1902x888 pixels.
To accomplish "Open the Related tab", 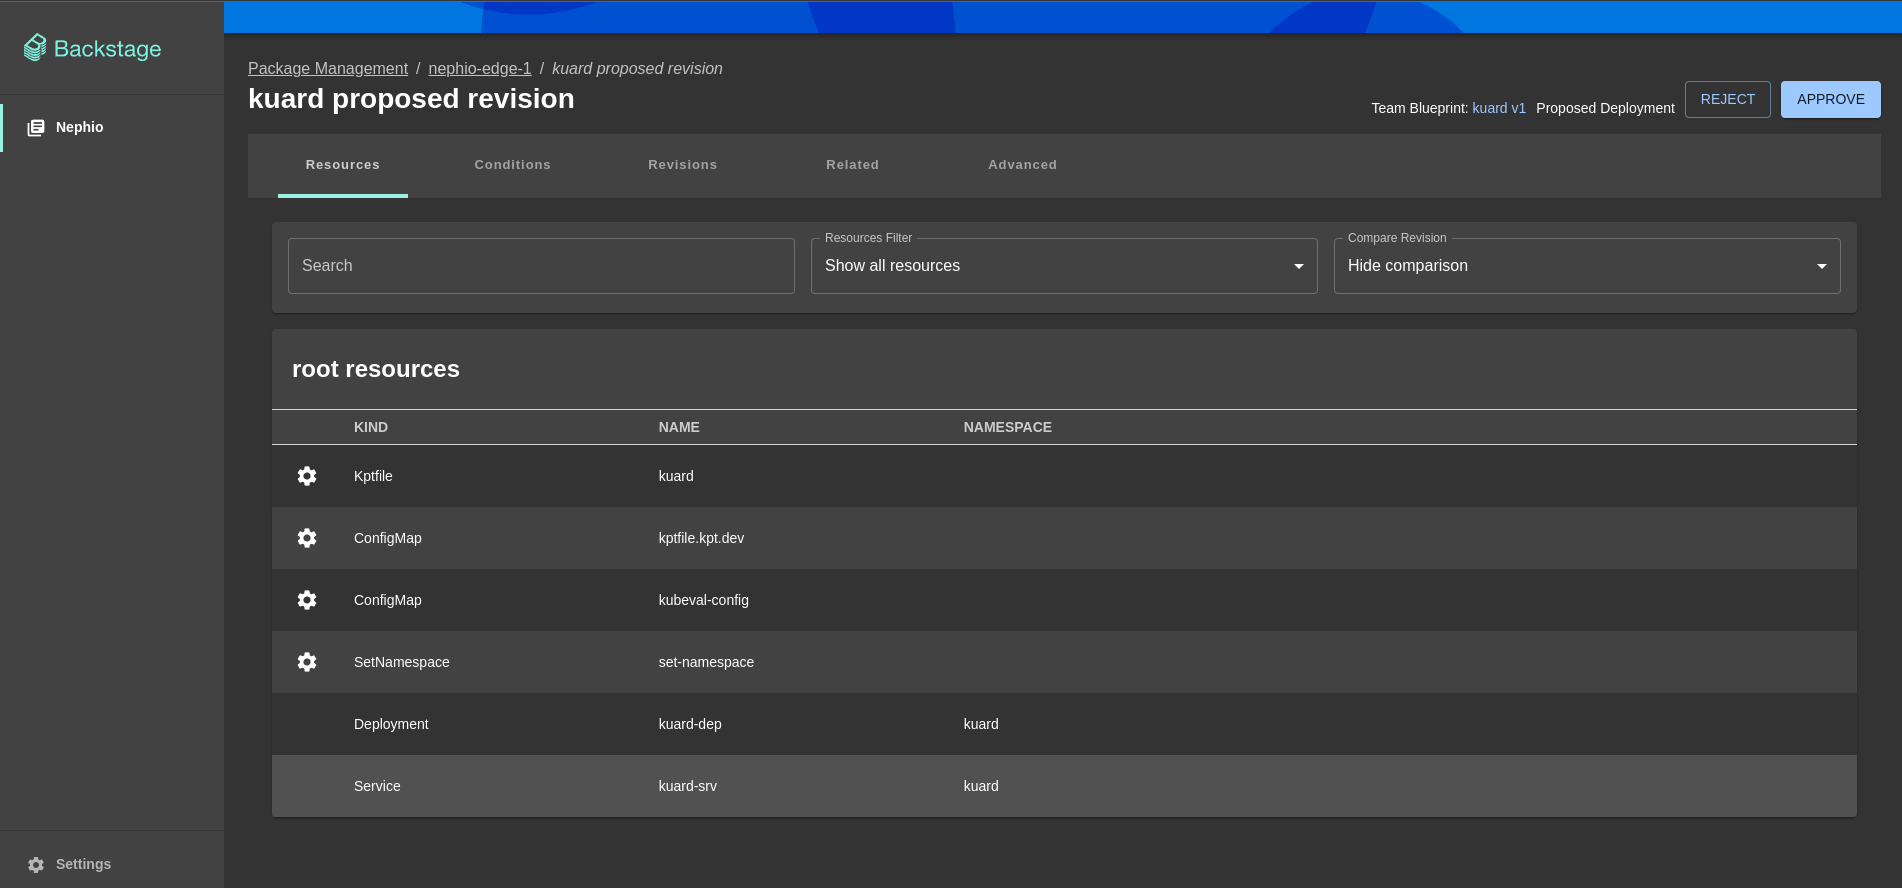I will [853, 165].
